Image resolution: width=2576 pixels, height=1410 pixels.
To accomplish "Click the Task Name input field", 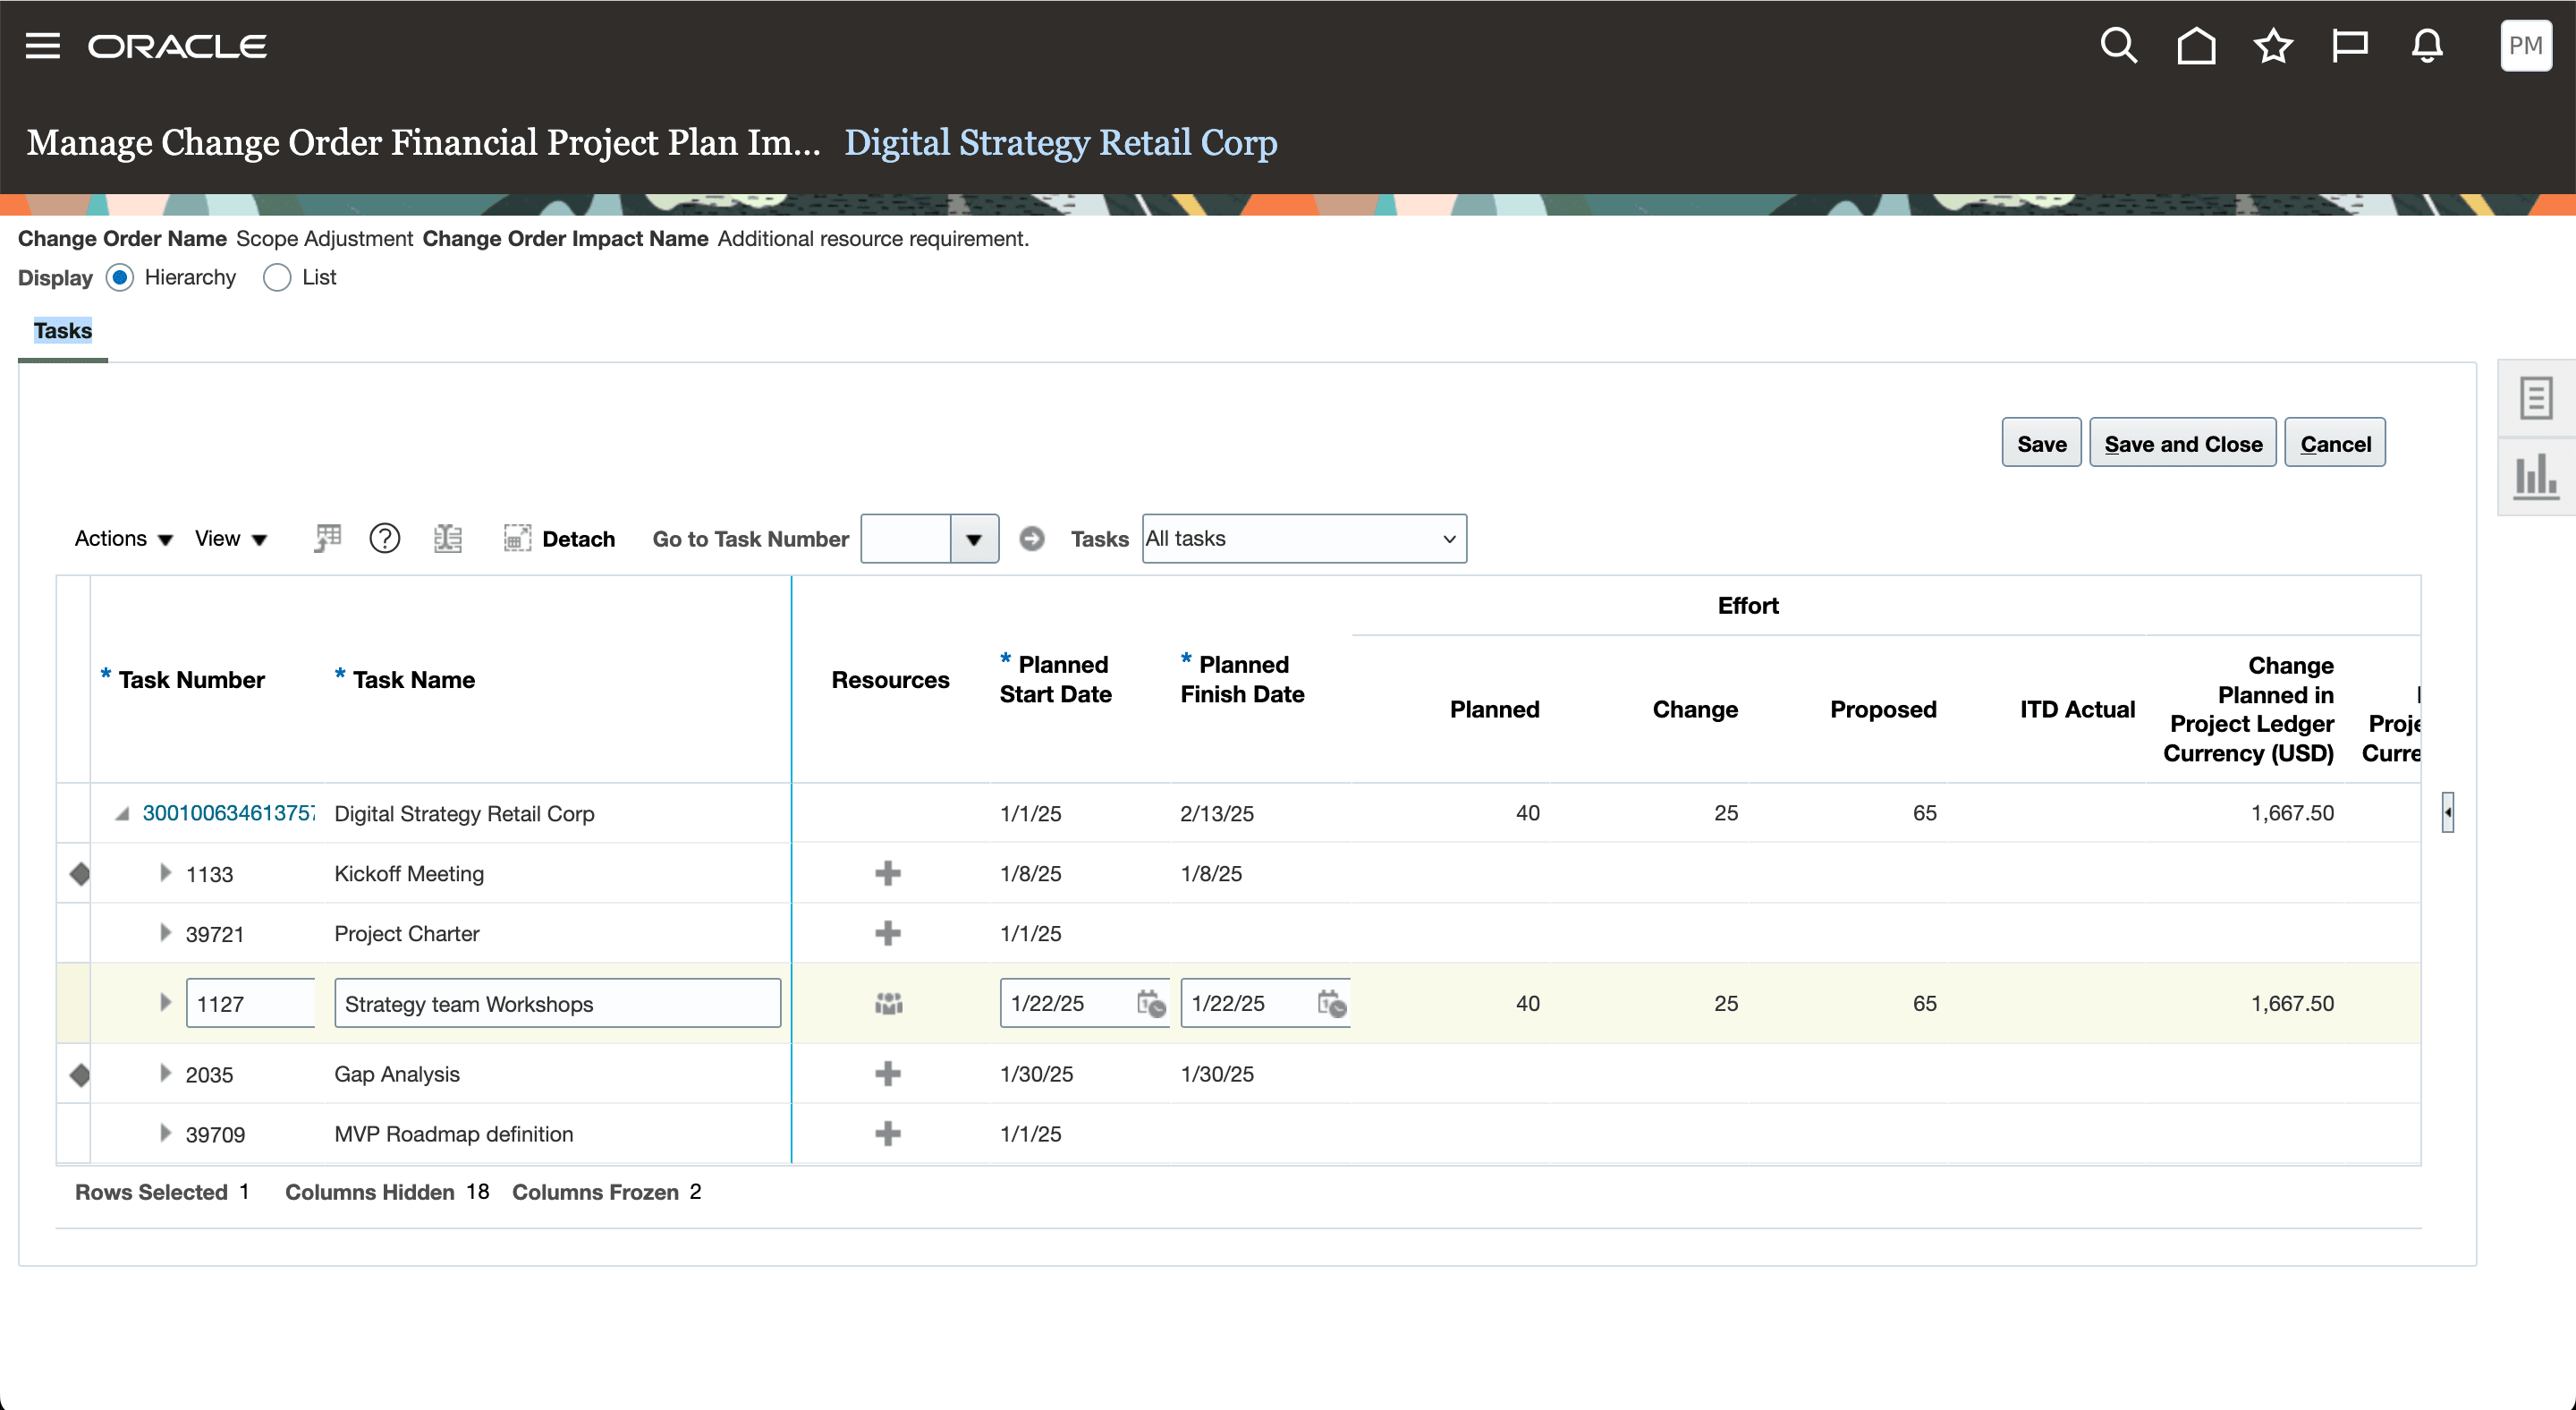I will click(x=557, y=1003).
